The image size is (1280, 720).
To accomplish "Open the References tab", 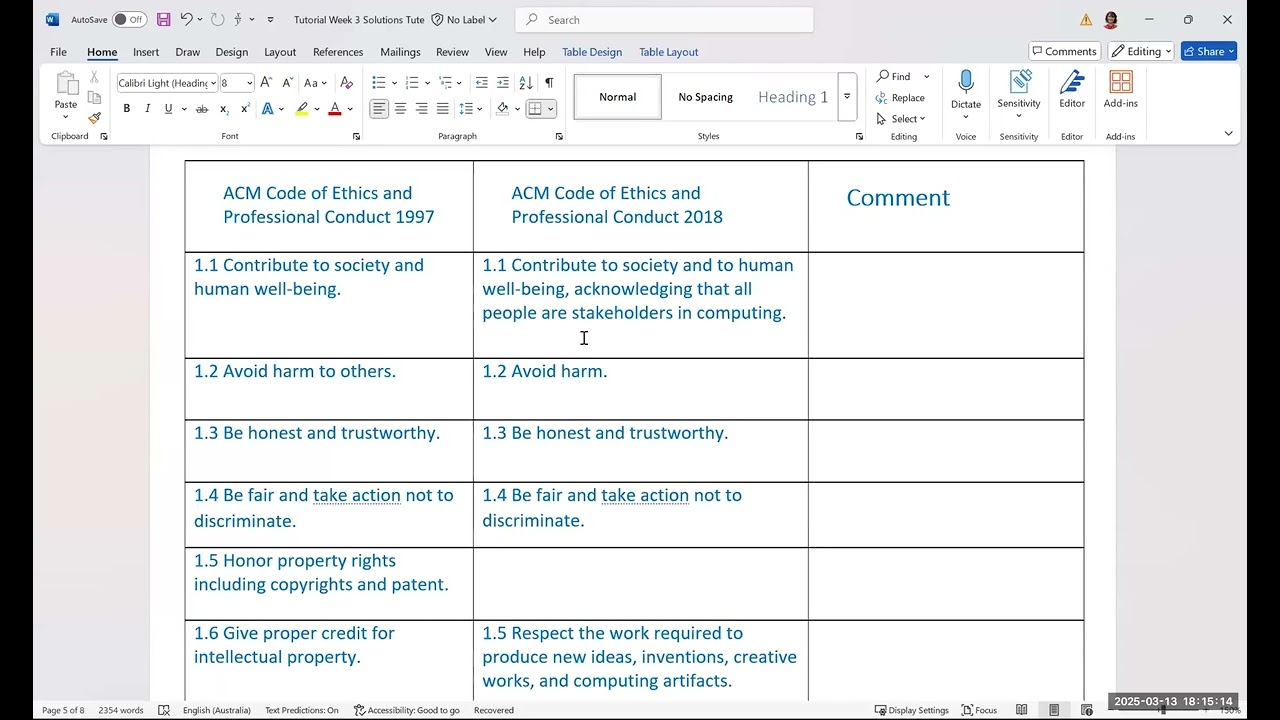I will tap(338, 52).
